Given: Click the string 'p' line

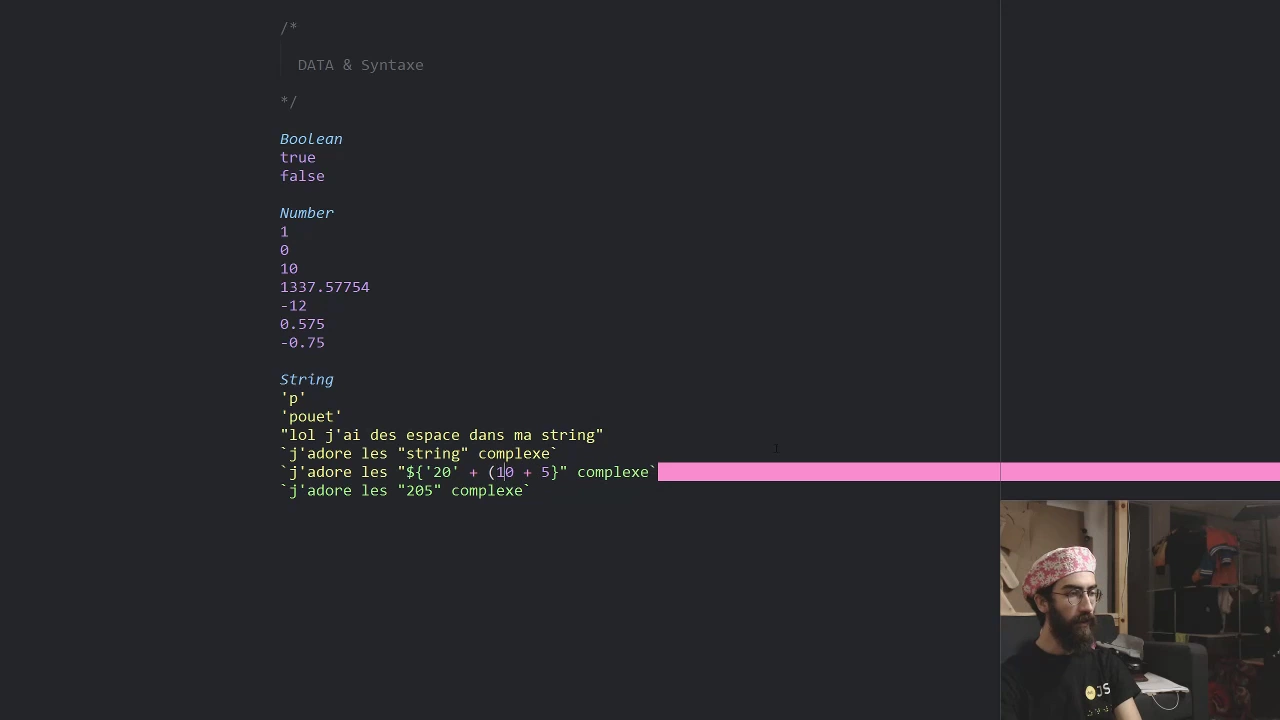Looking at the screenshot, I should [293, 398].
